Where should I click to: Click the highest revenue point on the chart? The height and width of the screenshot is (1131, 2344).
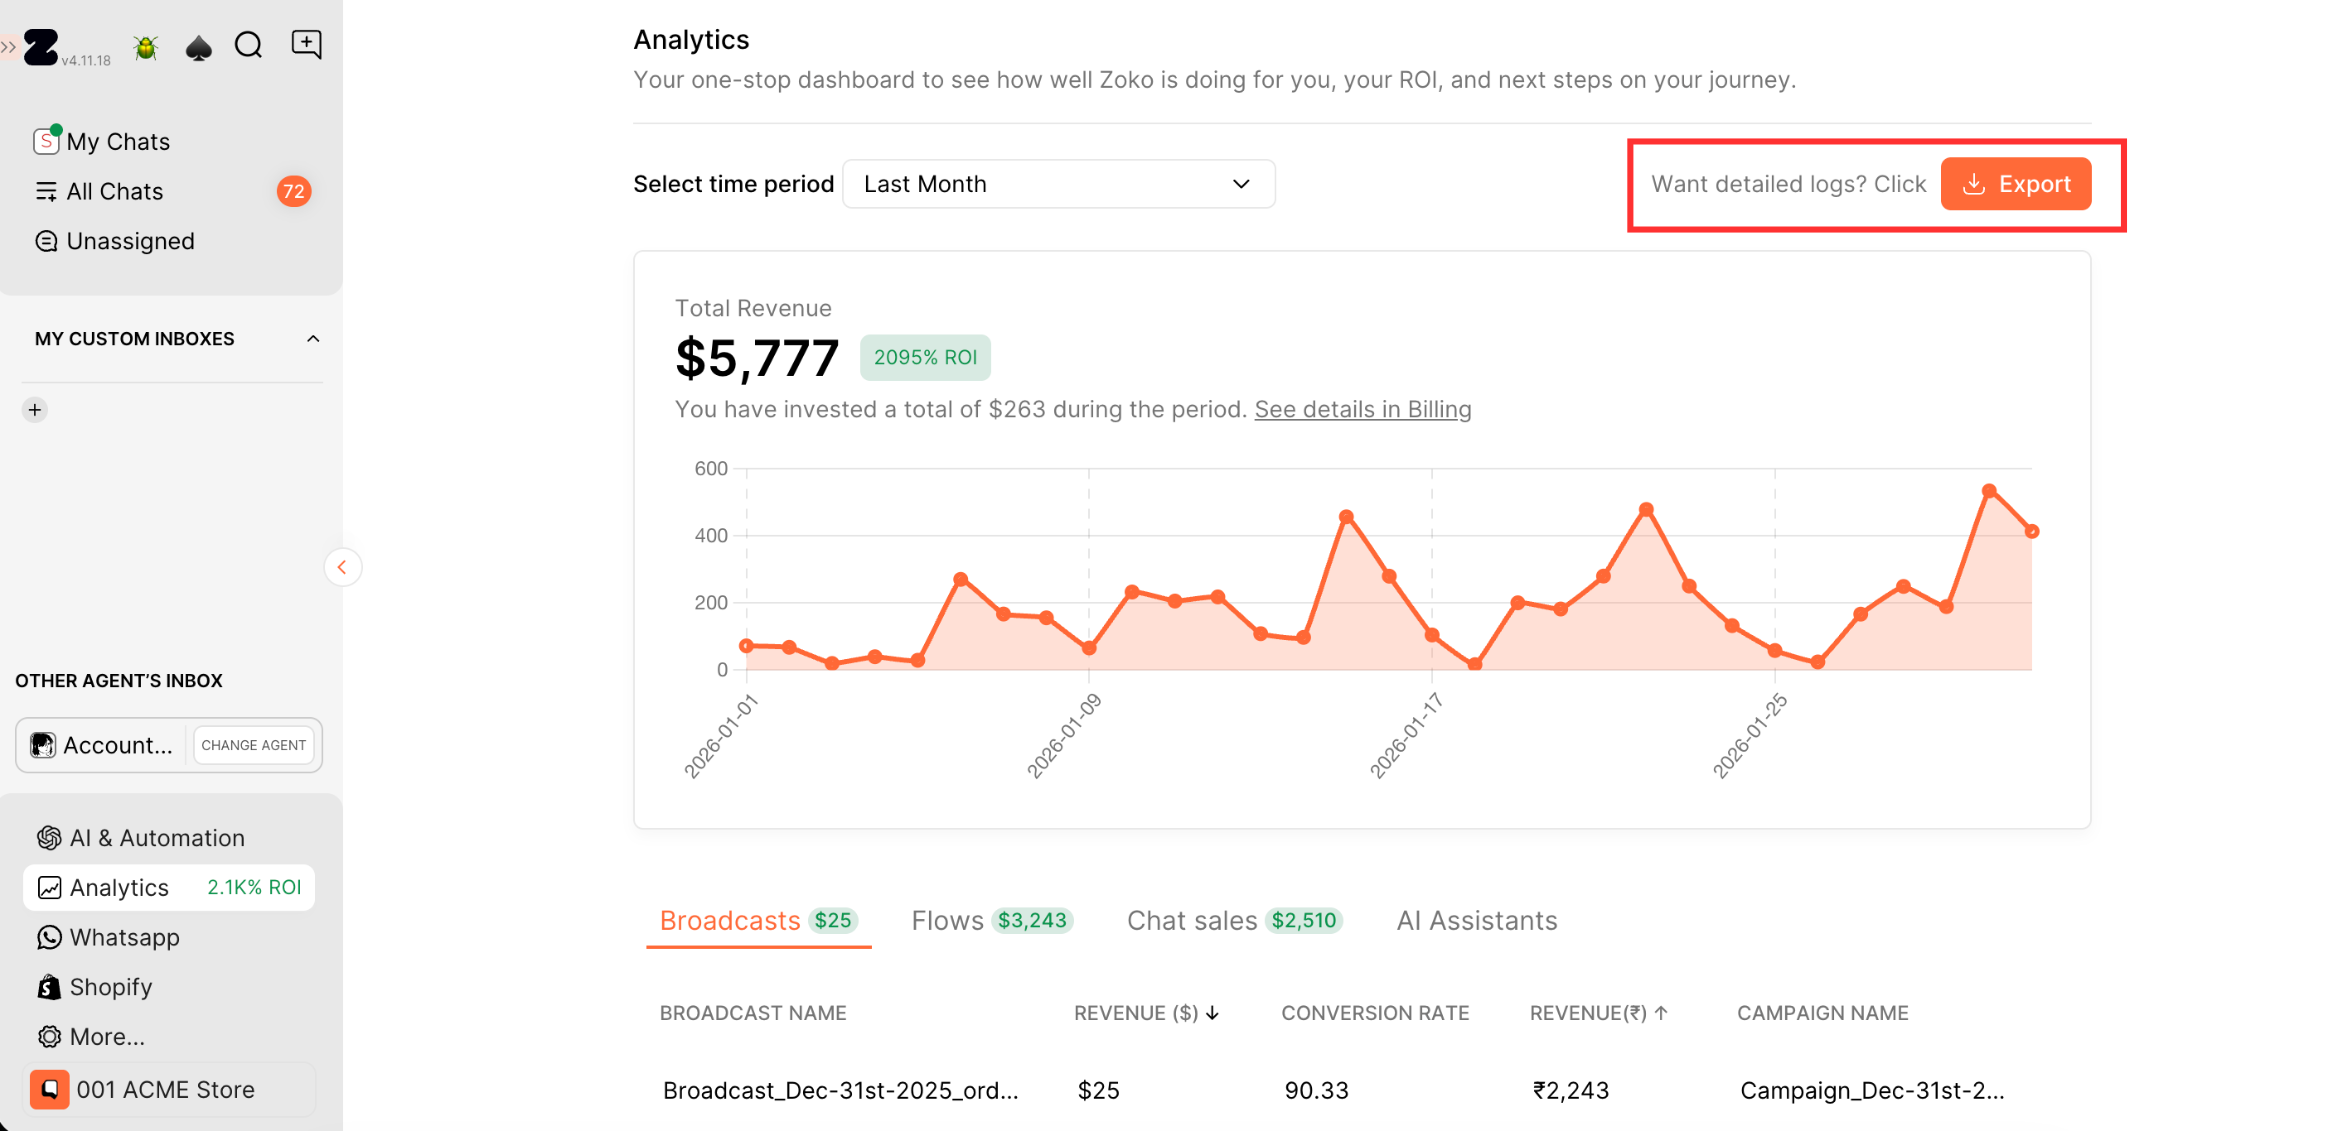click(1988, 491)
